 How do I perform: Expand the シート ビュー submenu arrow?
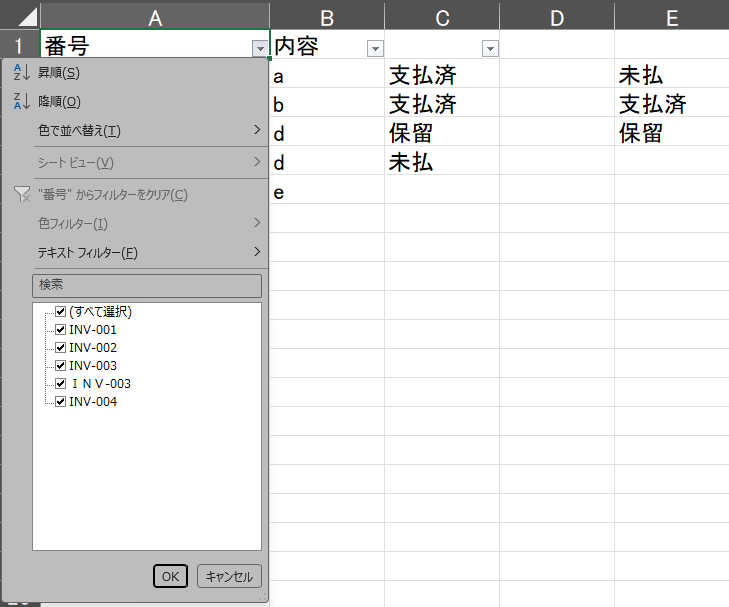(x=257, y=162)
